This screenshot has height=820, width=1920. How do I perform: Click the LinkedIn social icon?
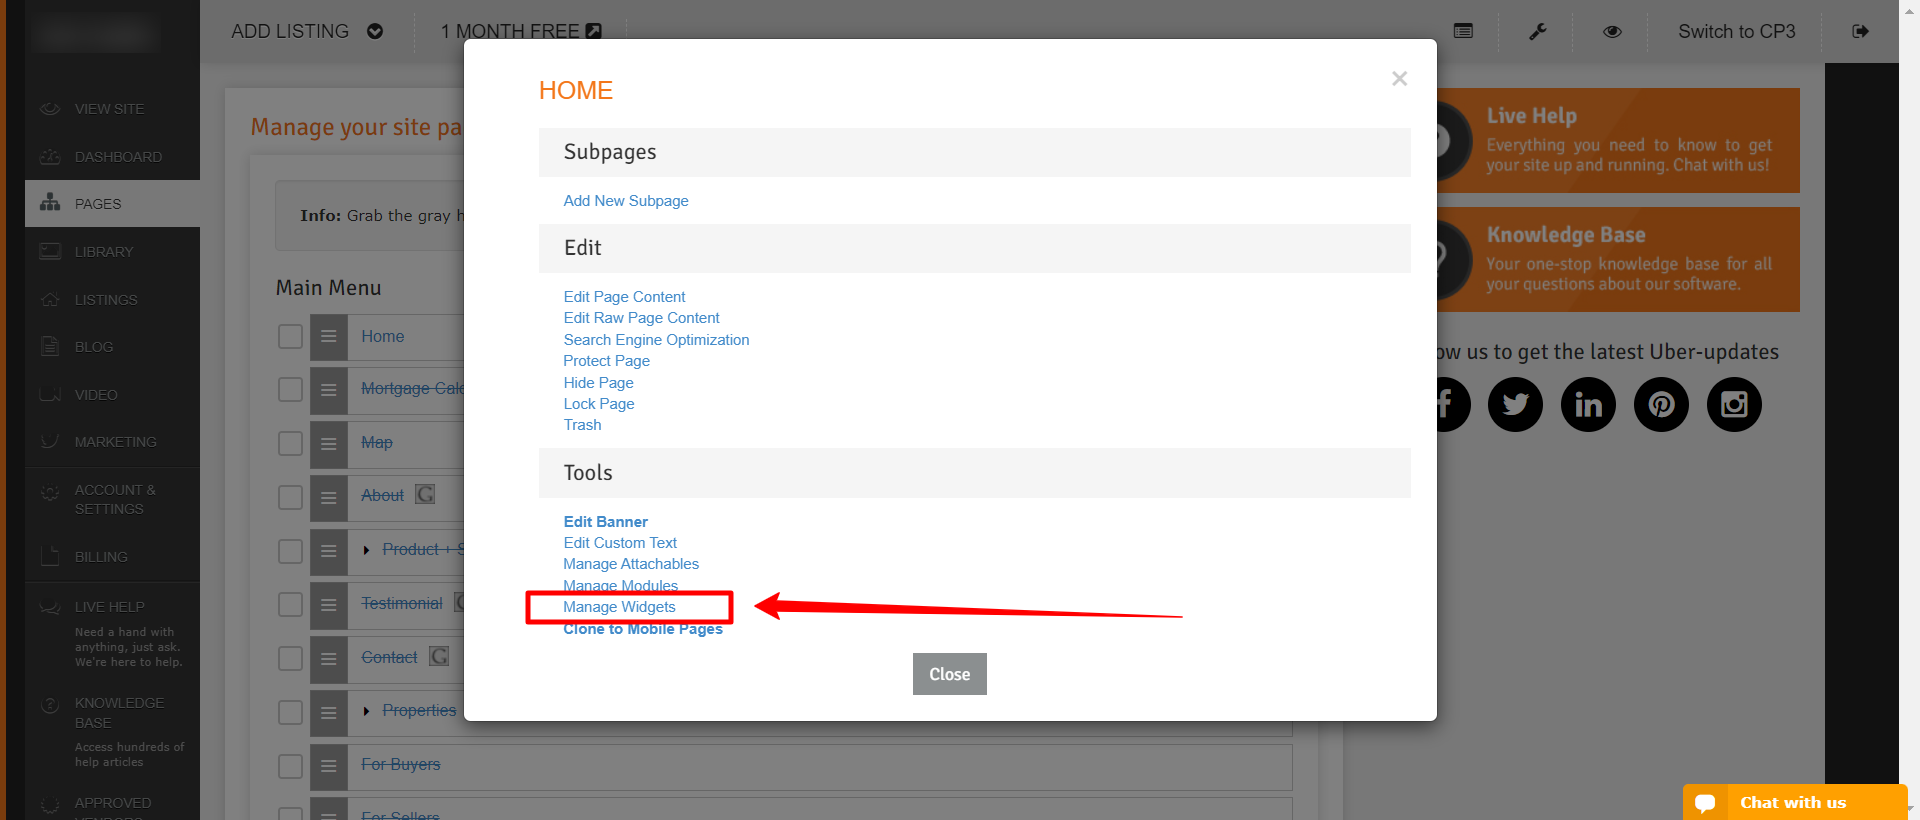(x=1588, y=404)
